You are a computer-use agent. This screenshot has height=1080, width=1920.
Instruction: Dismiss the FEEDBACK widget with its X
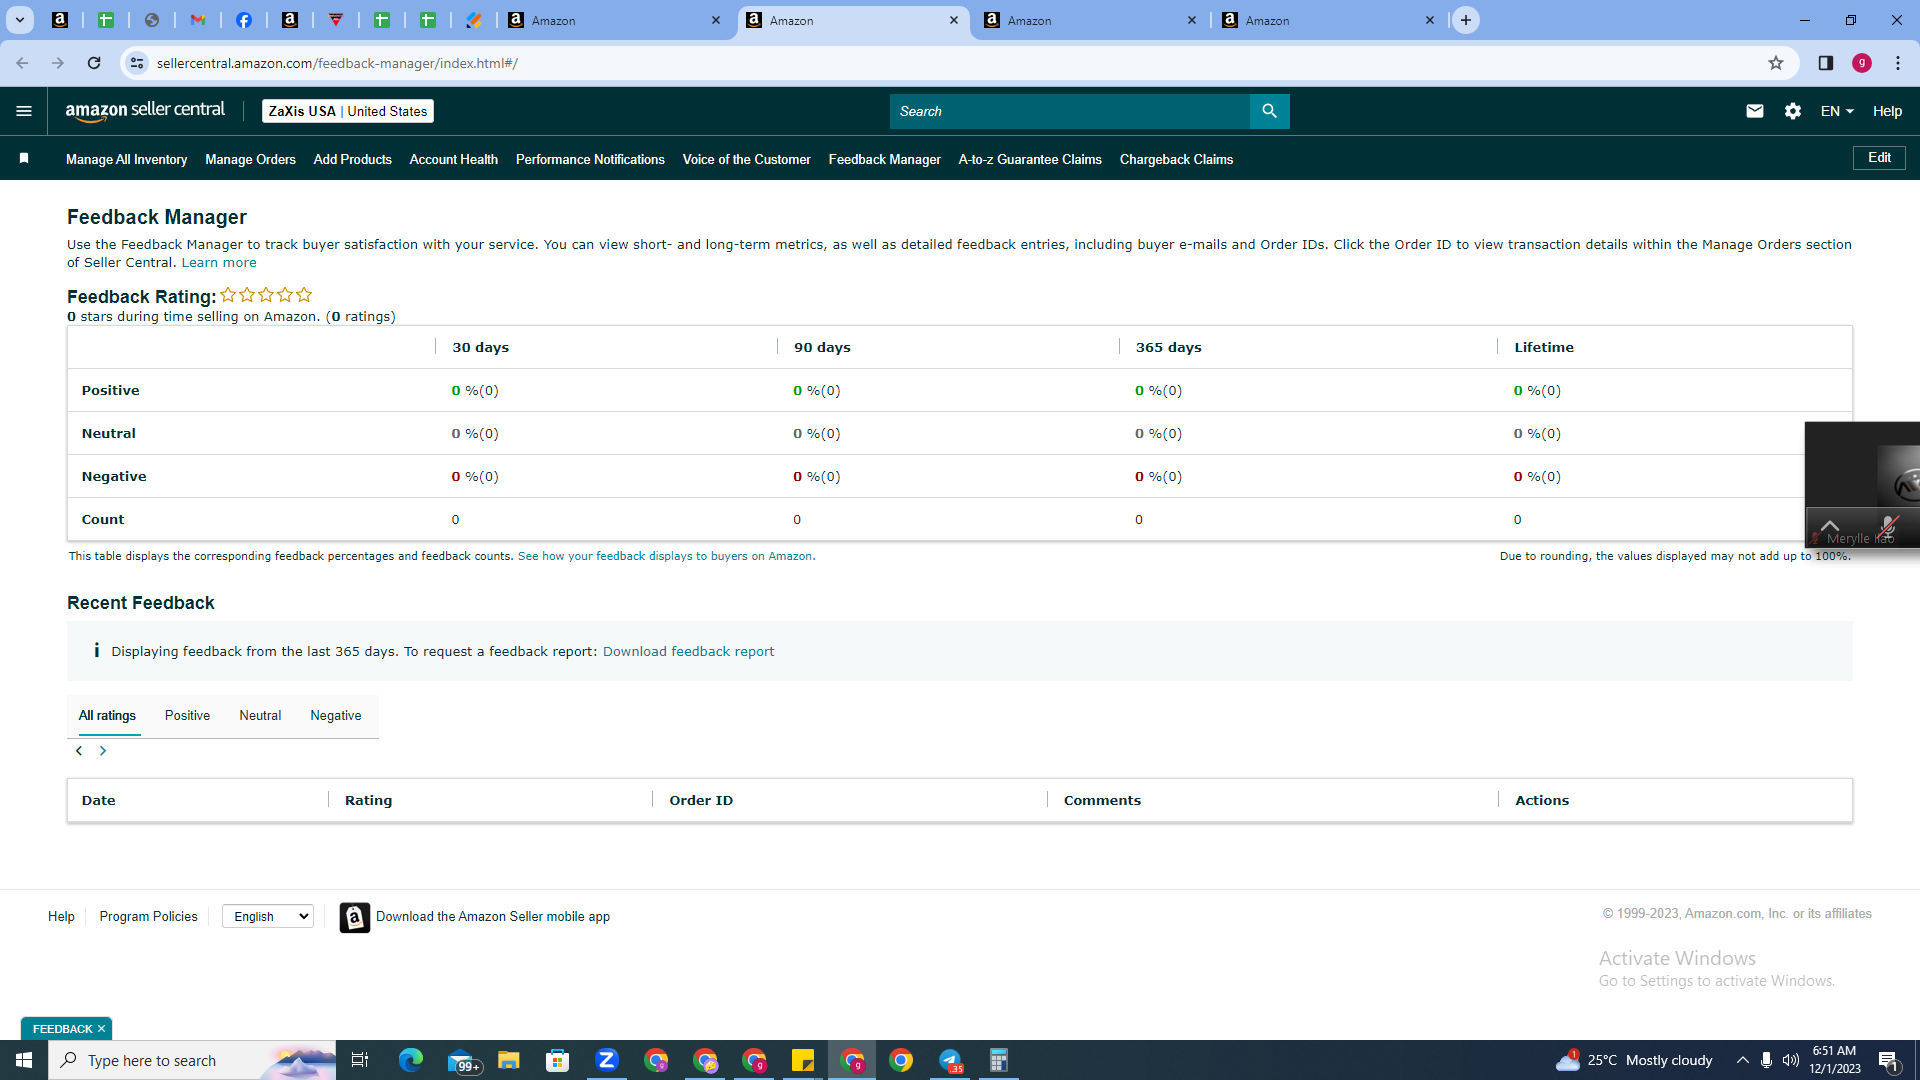(x=101, y=1029)
